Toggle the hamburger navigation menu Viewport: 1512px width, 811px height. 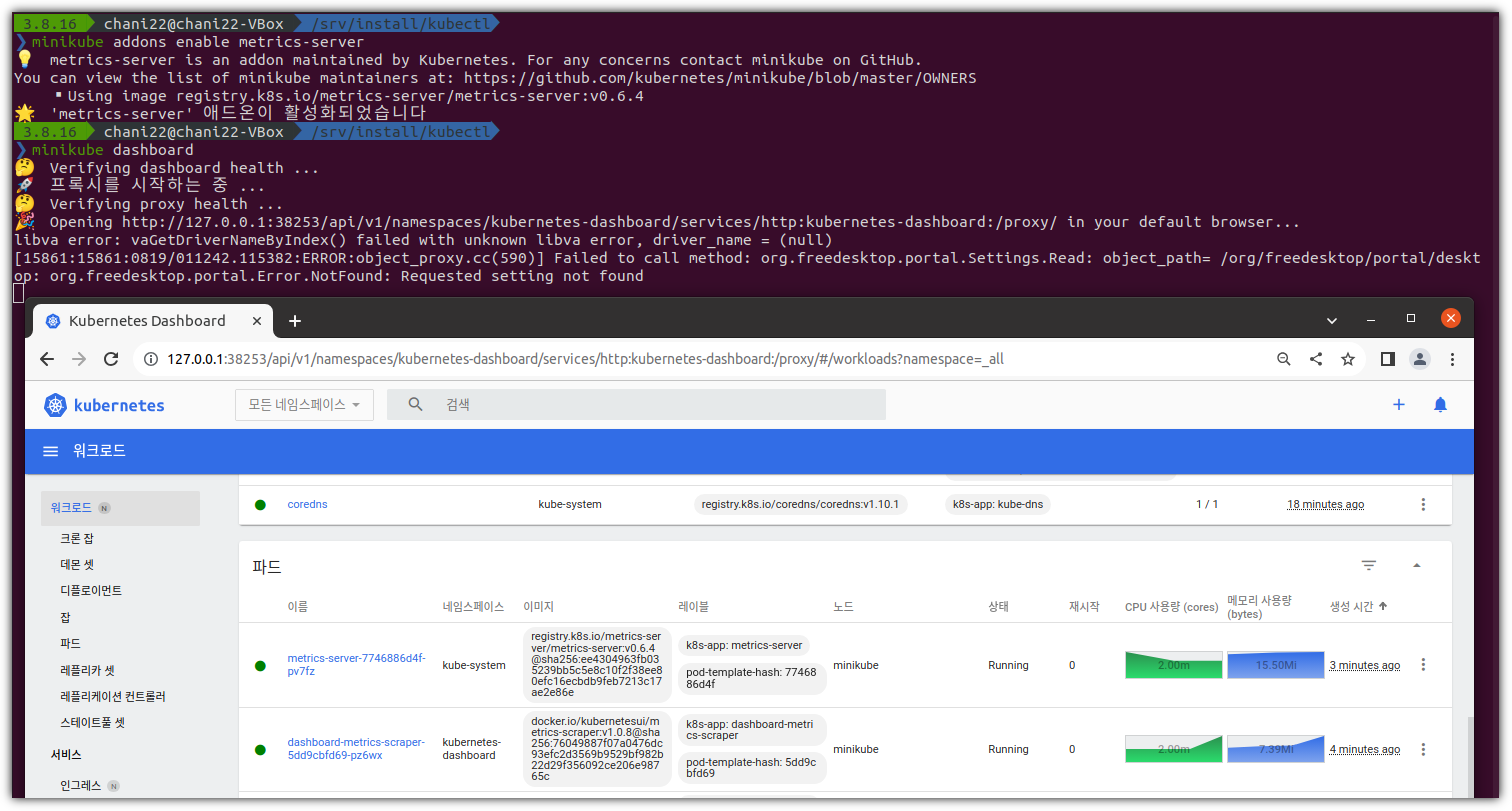click(x=50, y=451)
